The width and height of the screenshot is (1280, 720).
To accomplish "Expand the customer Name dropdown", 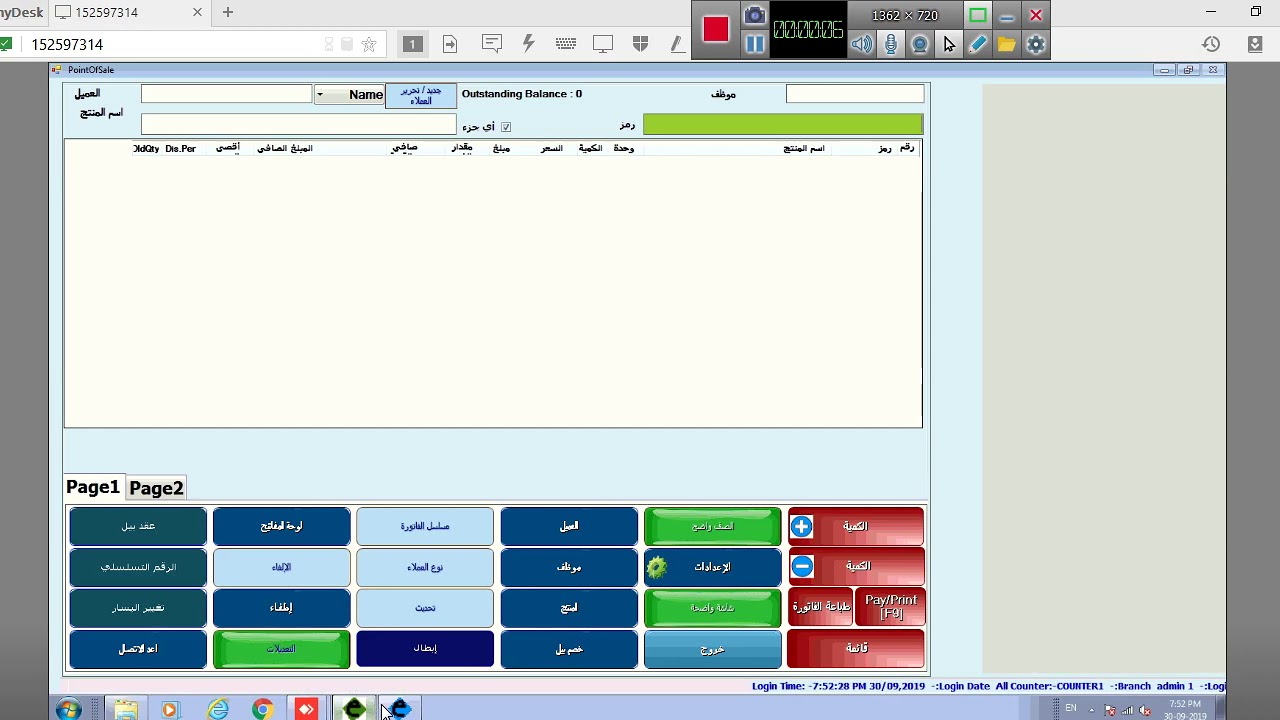I will pyautogui.click(x=319, y=94).
